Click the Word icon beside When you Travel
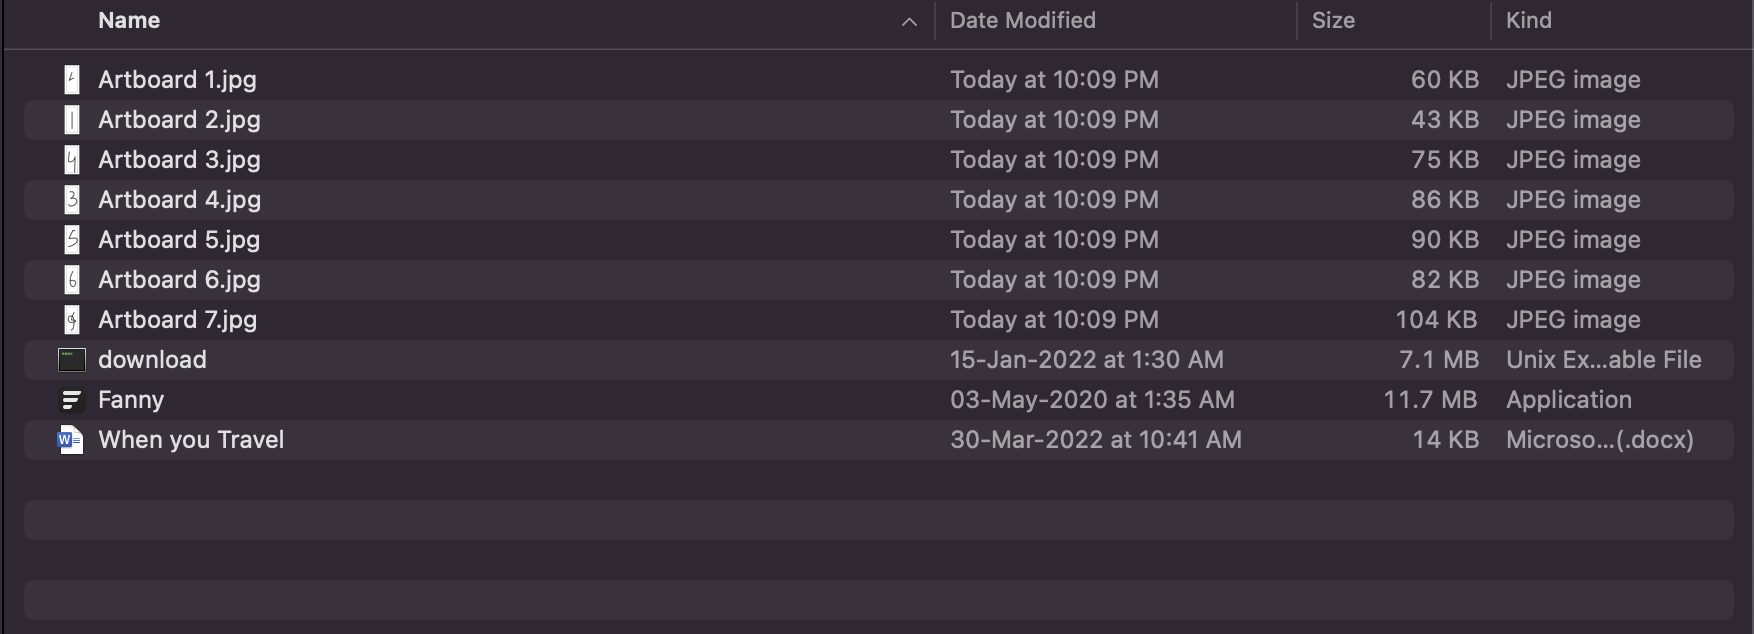 [x=71, y=439]
